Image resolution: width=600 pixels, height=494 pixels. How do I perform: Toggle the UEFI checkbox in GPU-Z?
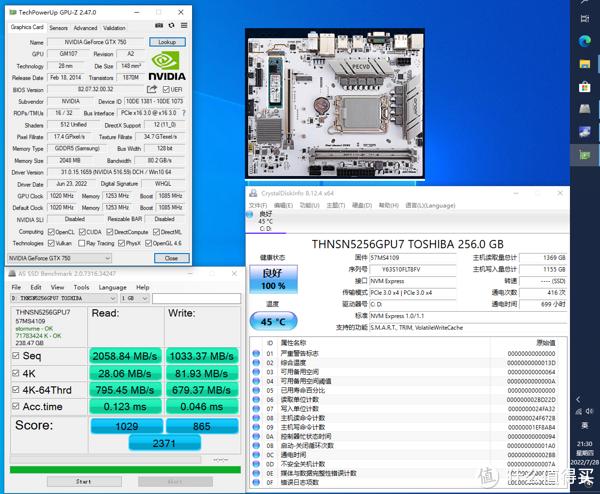click(x=166, y=89)
